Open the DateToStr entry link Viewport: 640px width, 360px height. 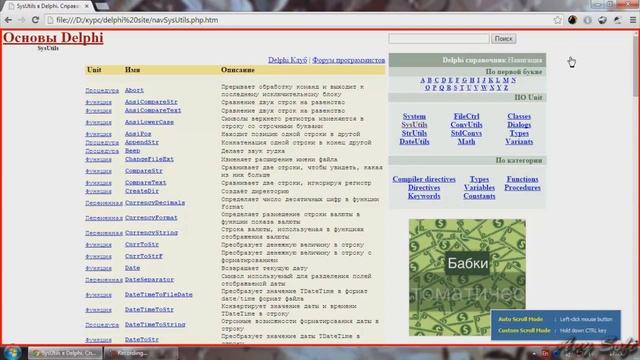[142, 340]
